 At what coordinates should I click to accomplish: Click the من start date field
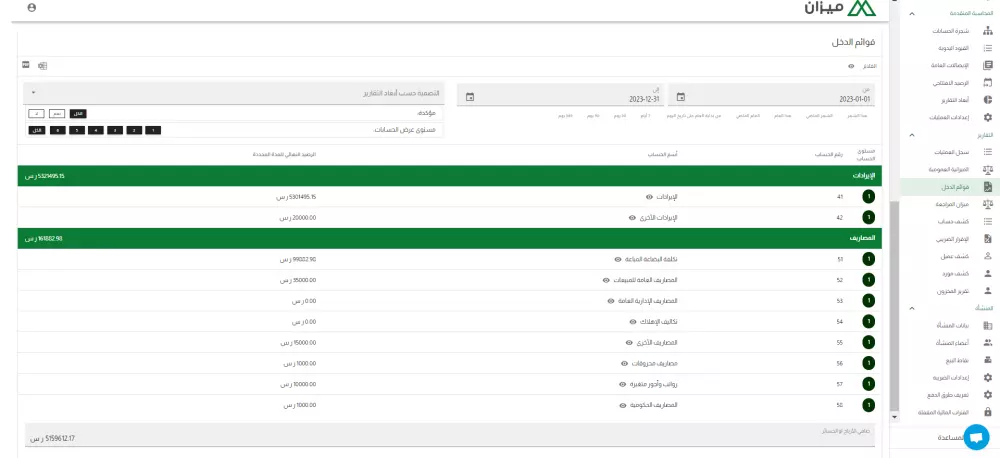coord(771,95)
